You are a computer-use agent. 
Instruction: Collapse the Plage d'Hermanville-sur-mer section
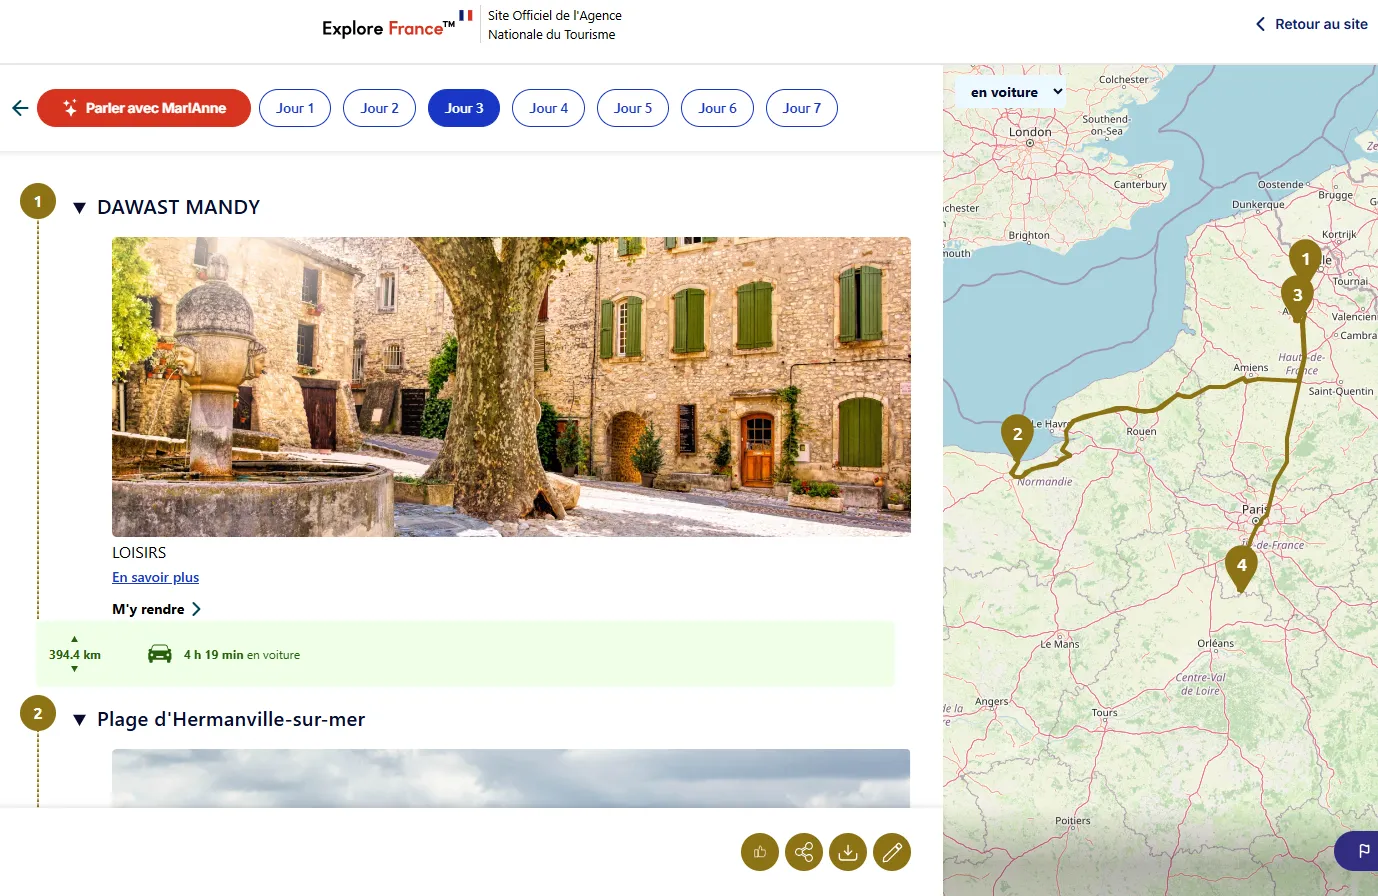click(x=80, y=720)
